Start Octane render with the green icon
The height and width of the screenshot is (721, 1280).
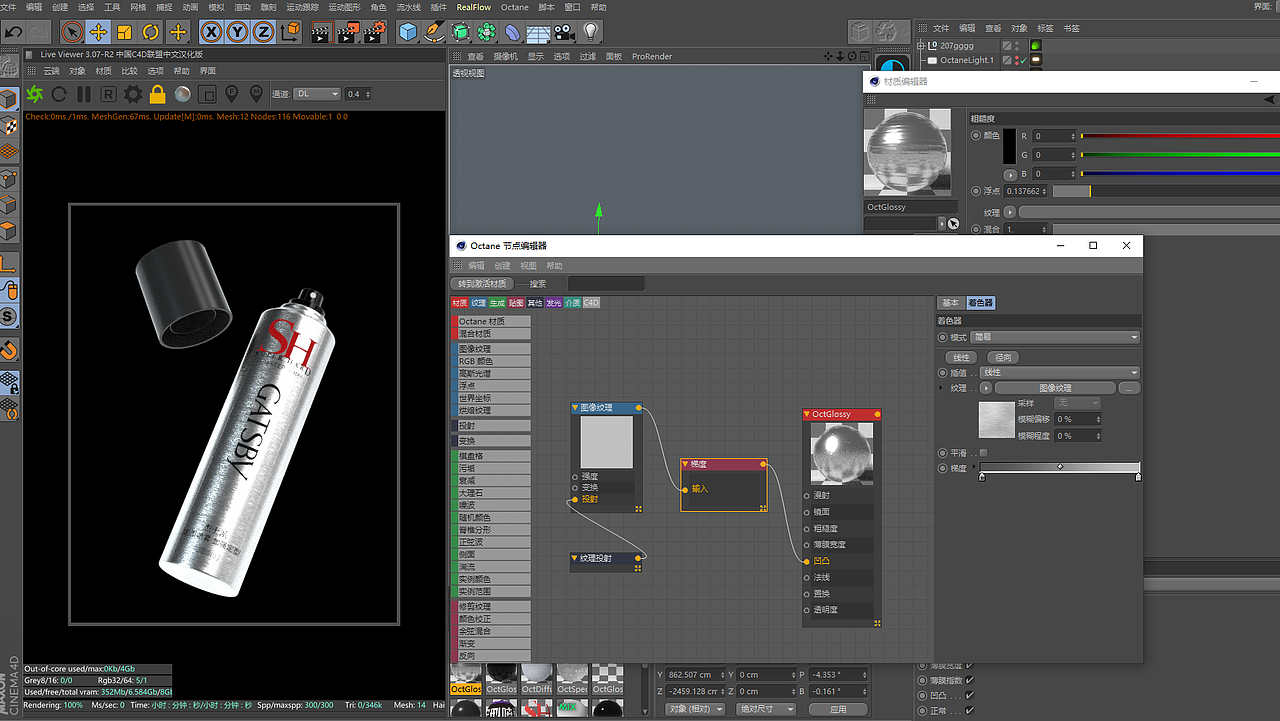[33, 93]
